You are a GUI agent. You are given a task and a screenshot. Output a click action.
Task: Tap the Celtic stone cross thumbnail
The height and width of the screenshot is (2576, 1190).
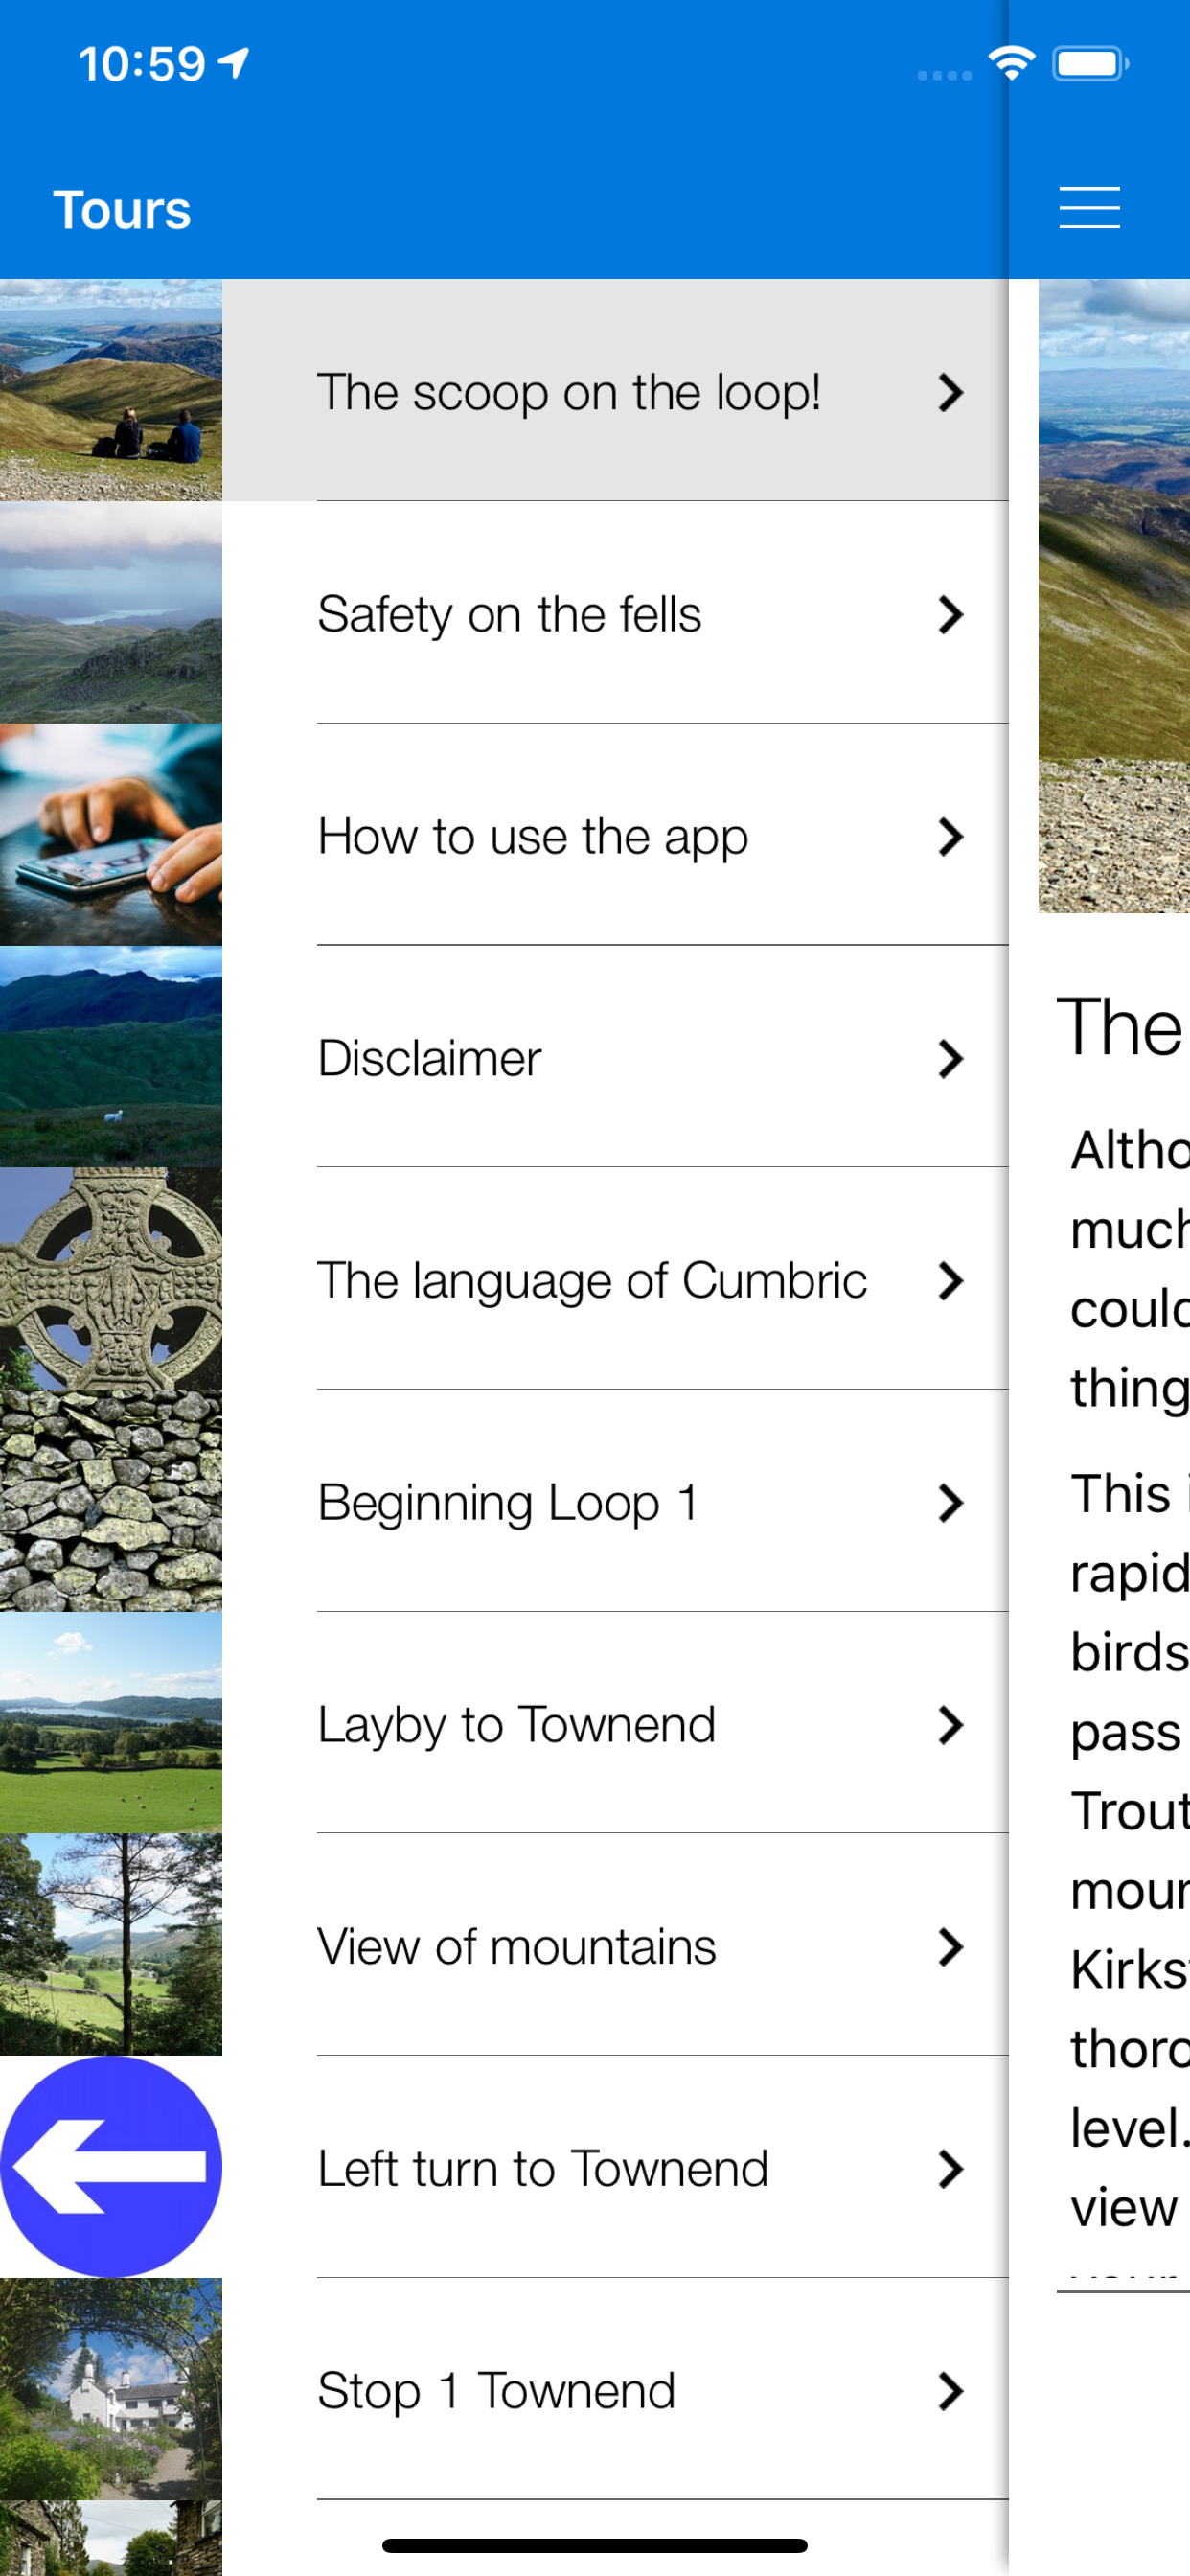point(111,1278)
